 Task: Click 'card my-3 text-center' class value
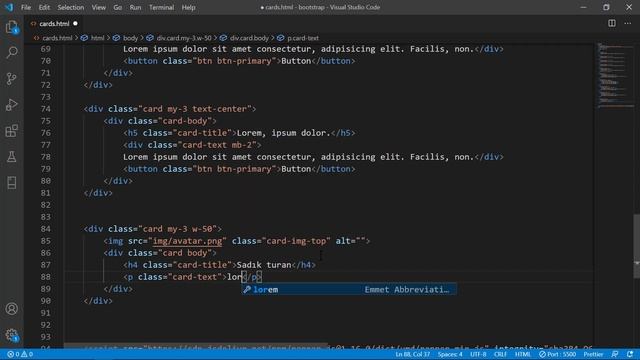[x=195, y=109]
